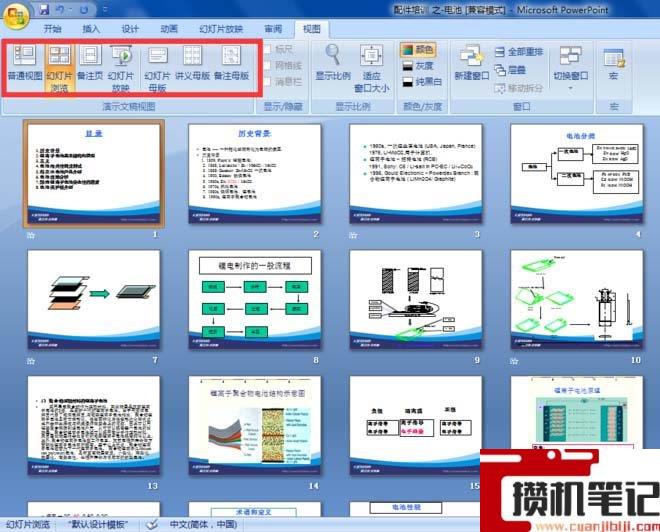Image resolution: width=660 pixels, height=532 pixels.
Task: Click status bar language 中文(简体, 中国)
Action: tap(203, 524)
